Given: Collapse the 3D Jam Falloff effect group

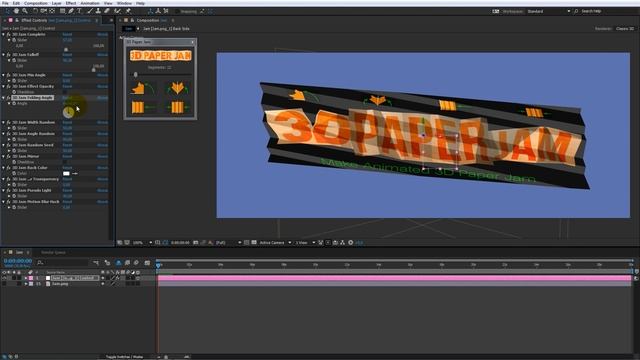Looking at the screenshot, I should pos(4,54).
